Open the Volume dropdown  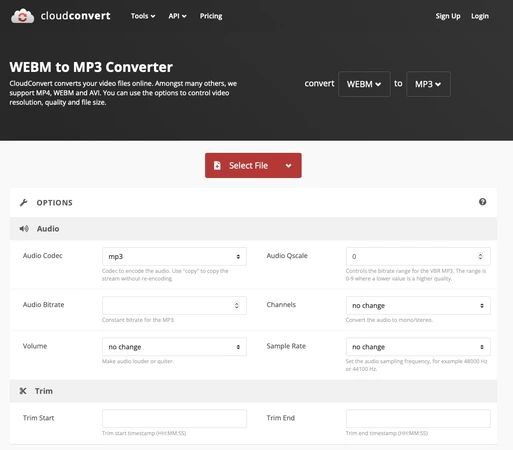click(x=174, y=347)
